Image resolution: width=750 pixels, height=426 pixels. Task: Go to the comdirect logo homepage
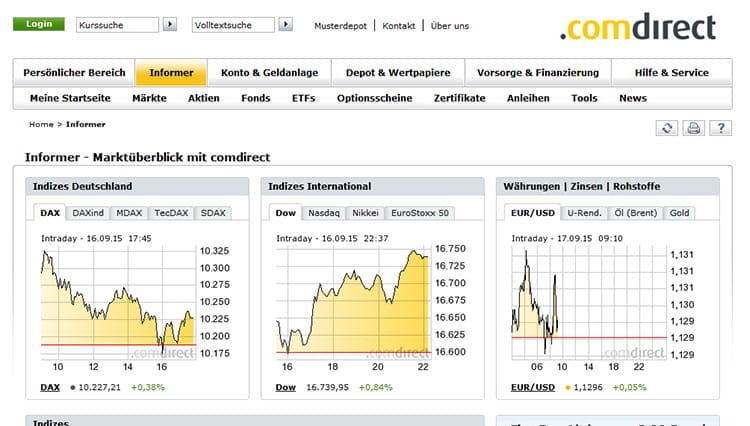coord(638,27)
